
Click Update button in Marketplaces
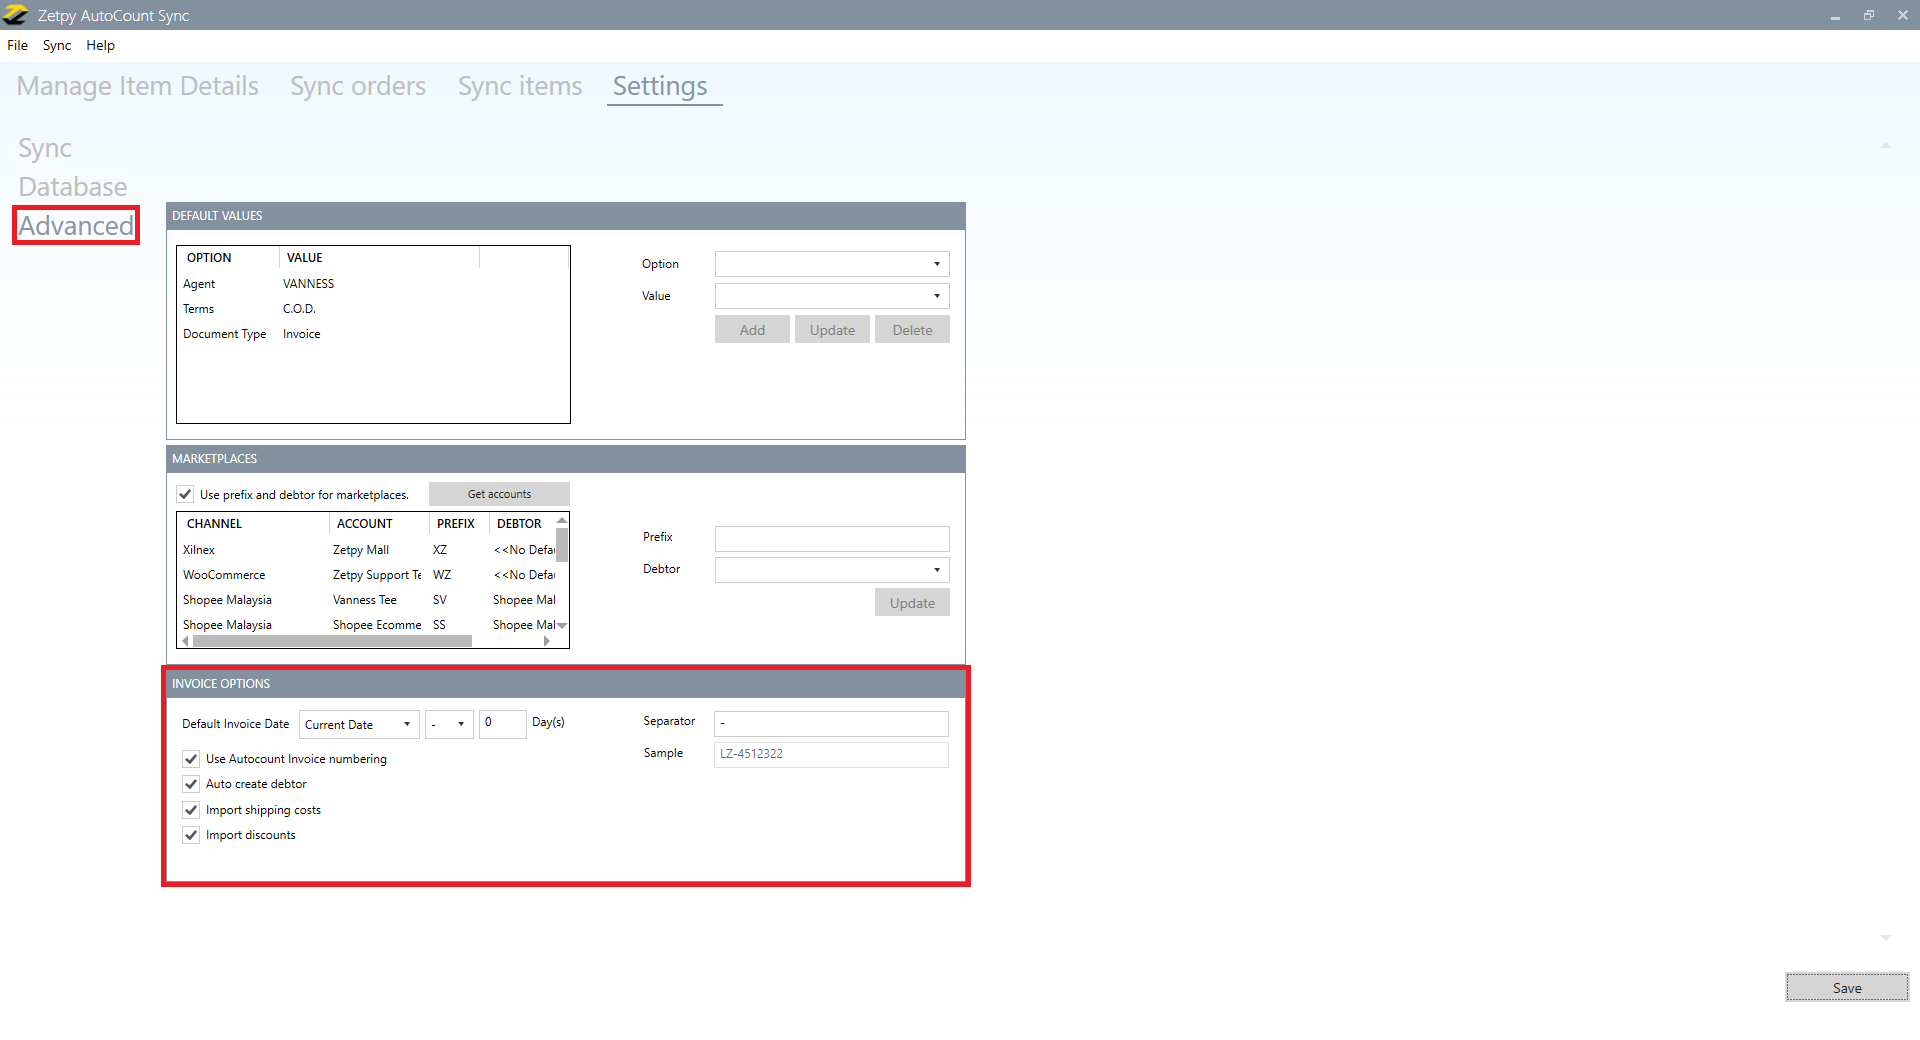[x=912, y=603]
